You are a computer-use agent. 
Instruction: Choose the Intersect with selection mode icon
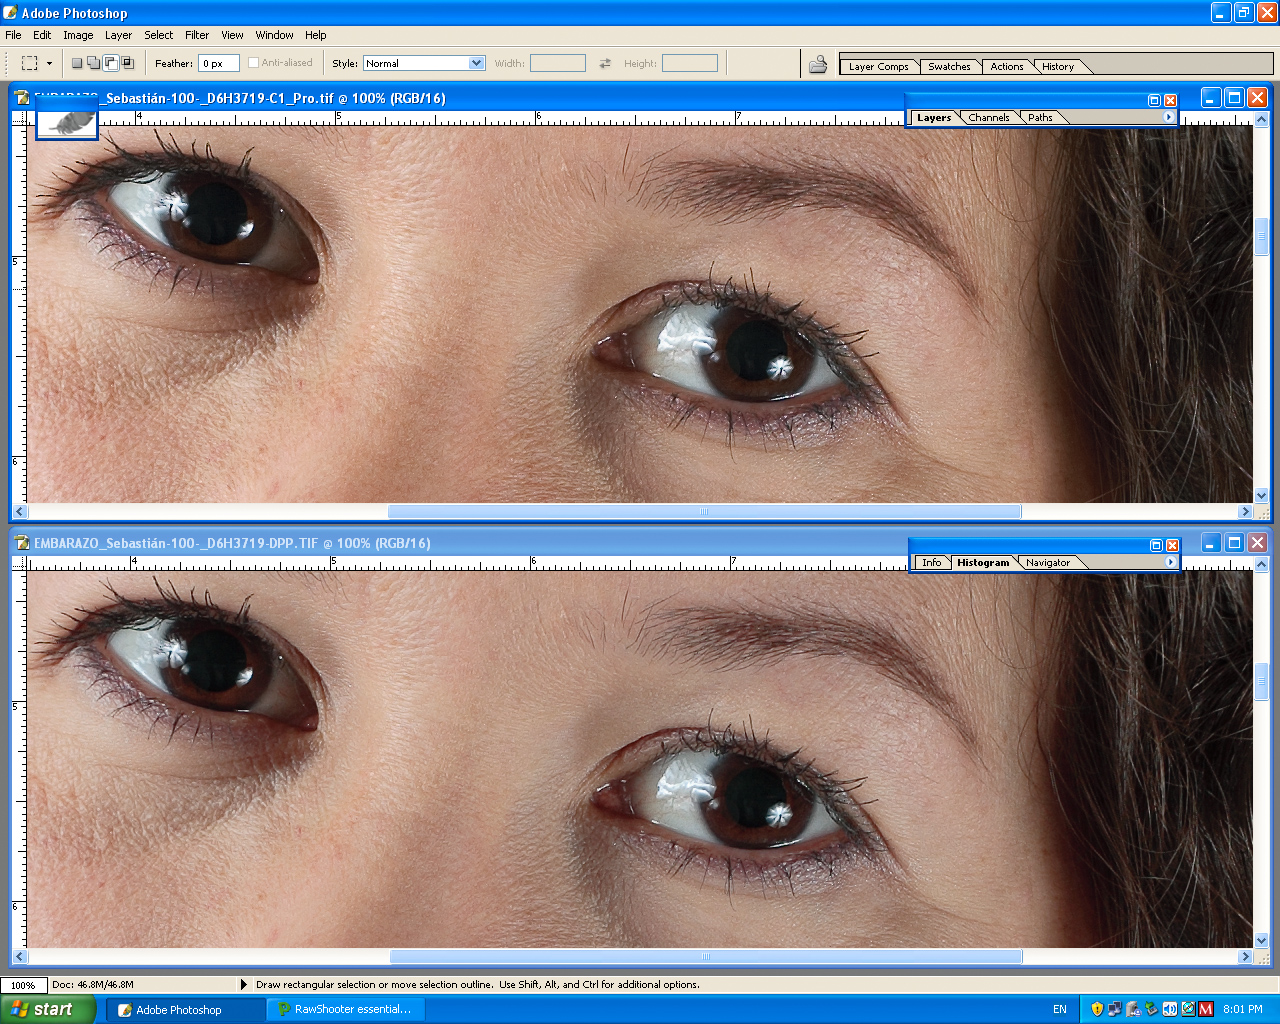pyautogui.click(x=128, y=63)
